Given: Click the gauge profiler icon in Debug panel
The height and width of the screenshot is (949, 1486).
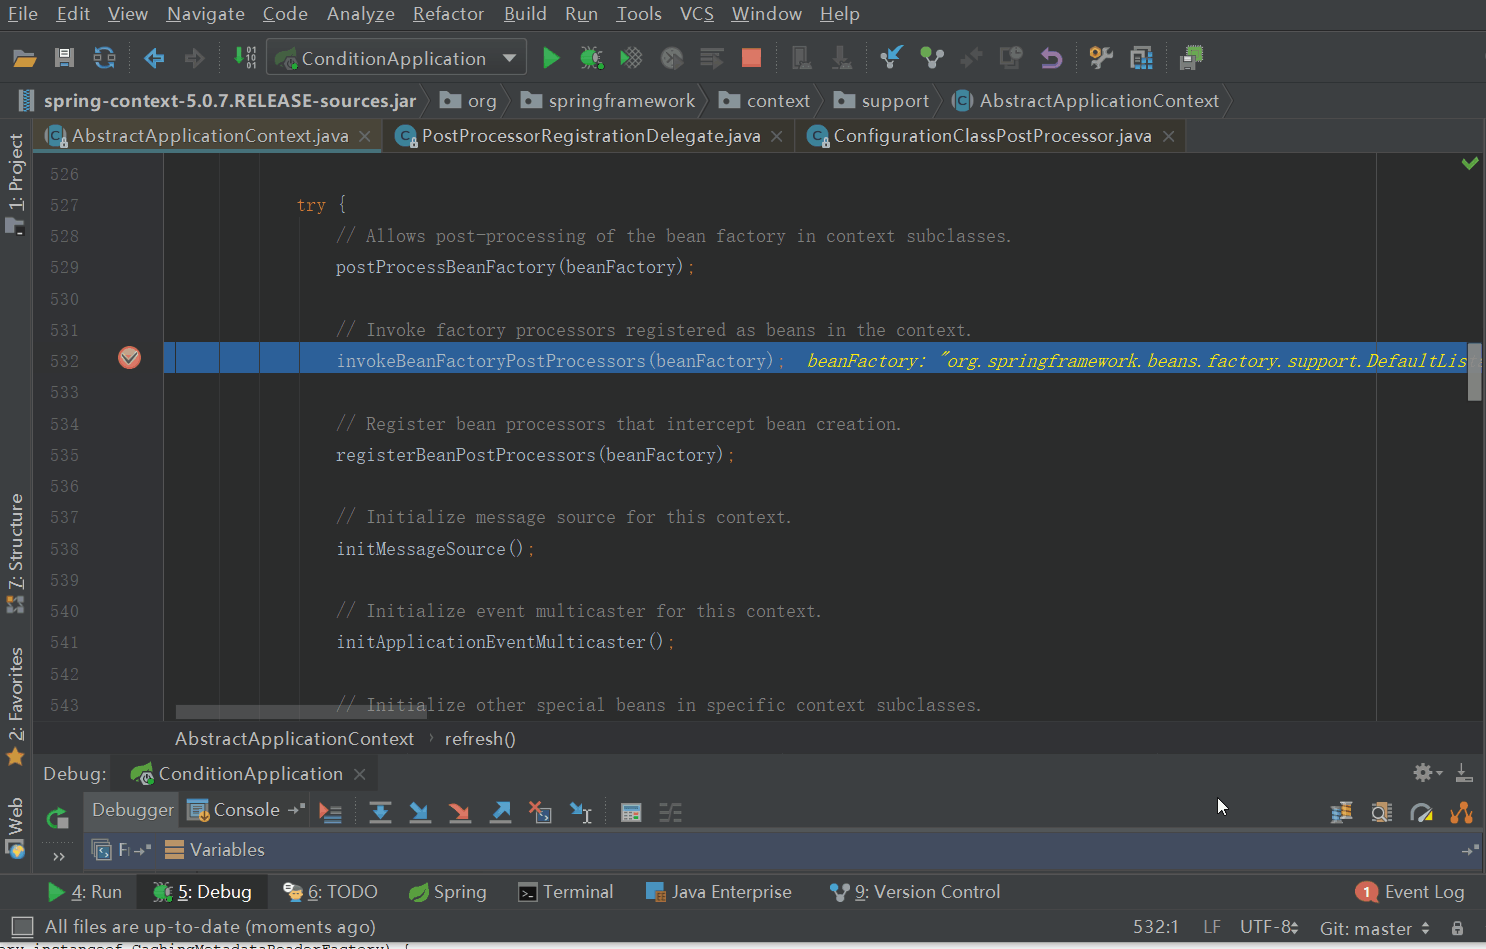Looking at the screenshot, I should pos(1421,812).
